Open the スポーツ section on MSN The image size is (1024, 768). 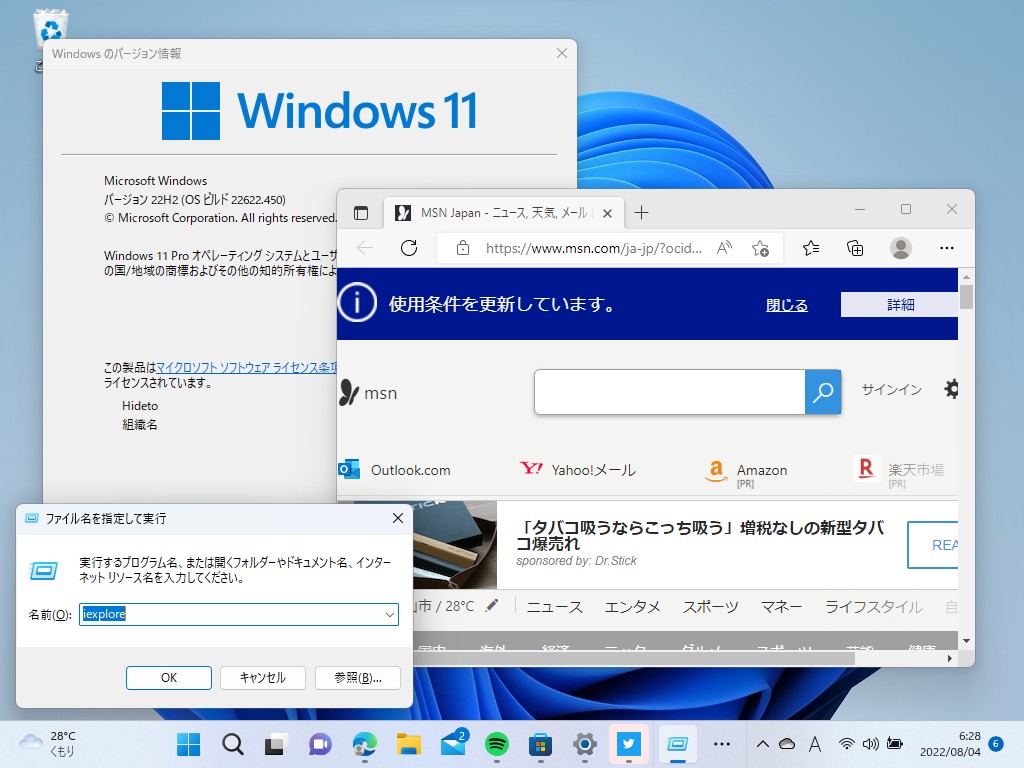point(711,607)
